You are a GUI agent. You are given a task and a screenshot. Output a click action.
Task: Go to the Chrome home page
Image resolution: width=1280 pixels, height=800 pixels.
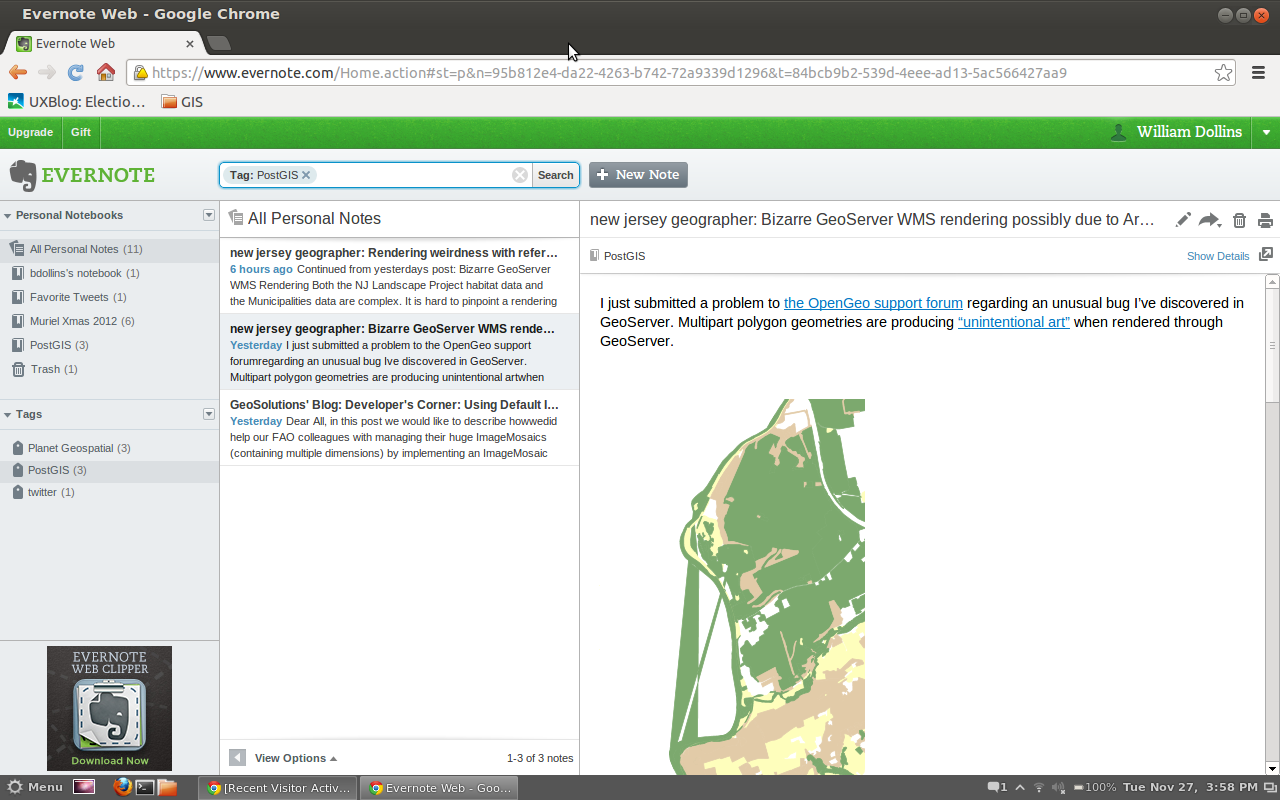coord(105,72)
